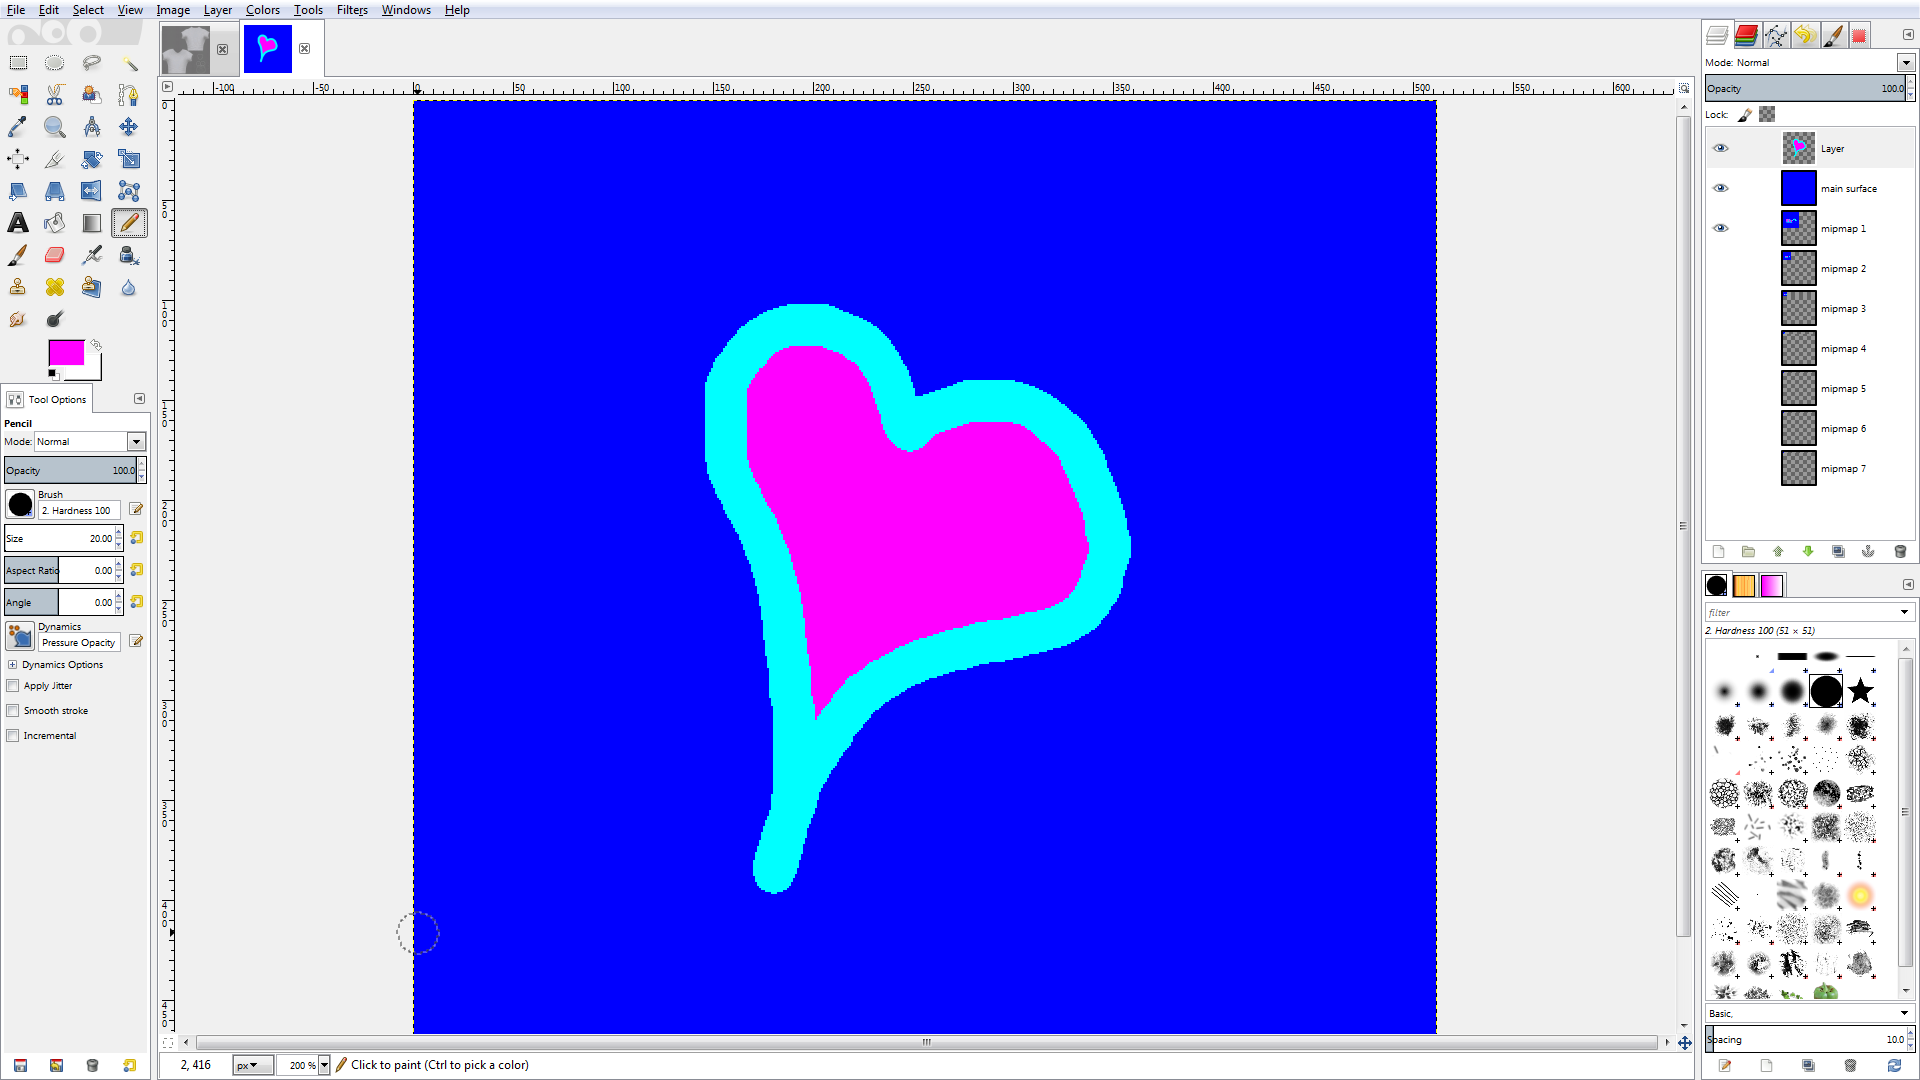Click the delete layer trash icon
Screen dimensions: 1920x1080
pyautogui.click(x=1900, y=552)
